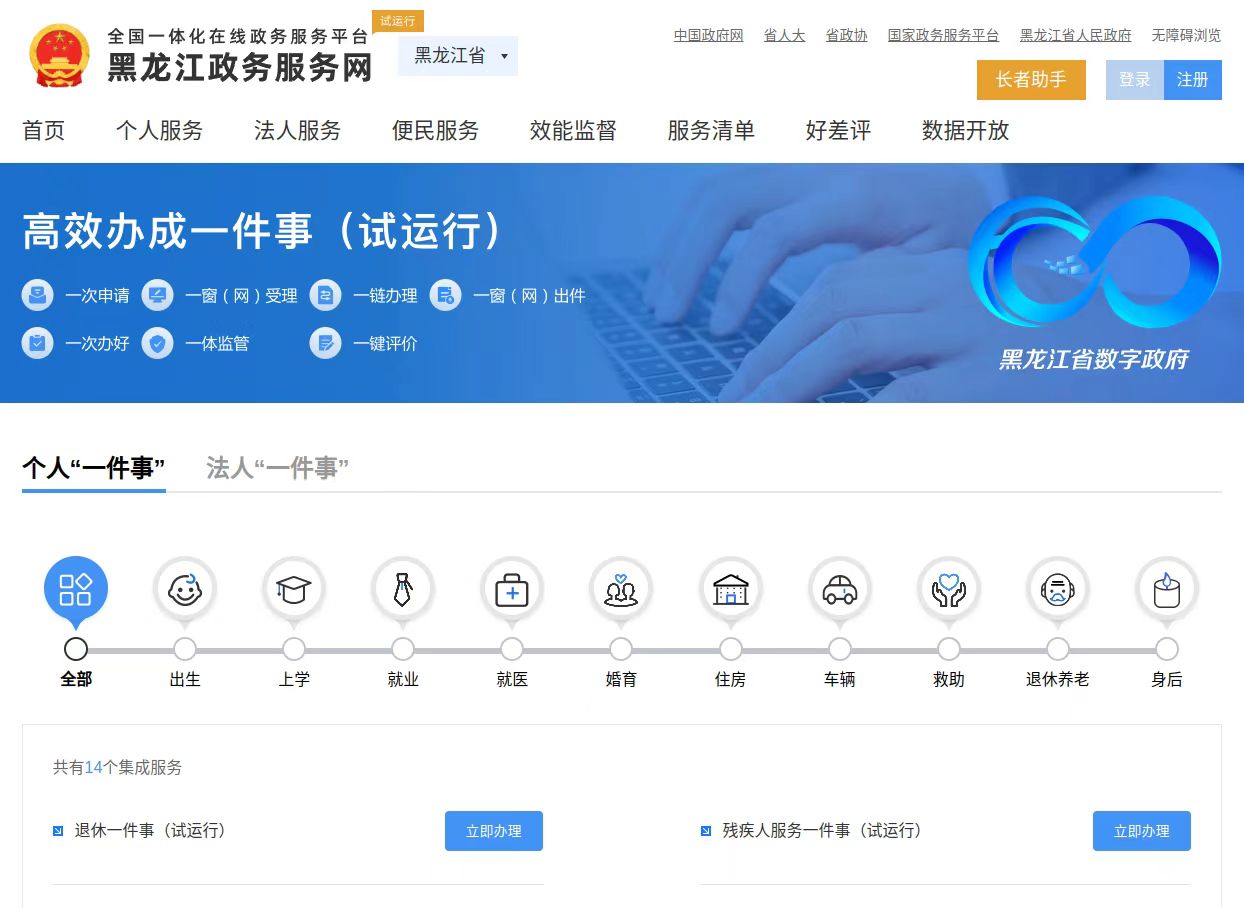Select the 上学 graduation cap icon
The image size is (1244, 908).
pos(293,589)
